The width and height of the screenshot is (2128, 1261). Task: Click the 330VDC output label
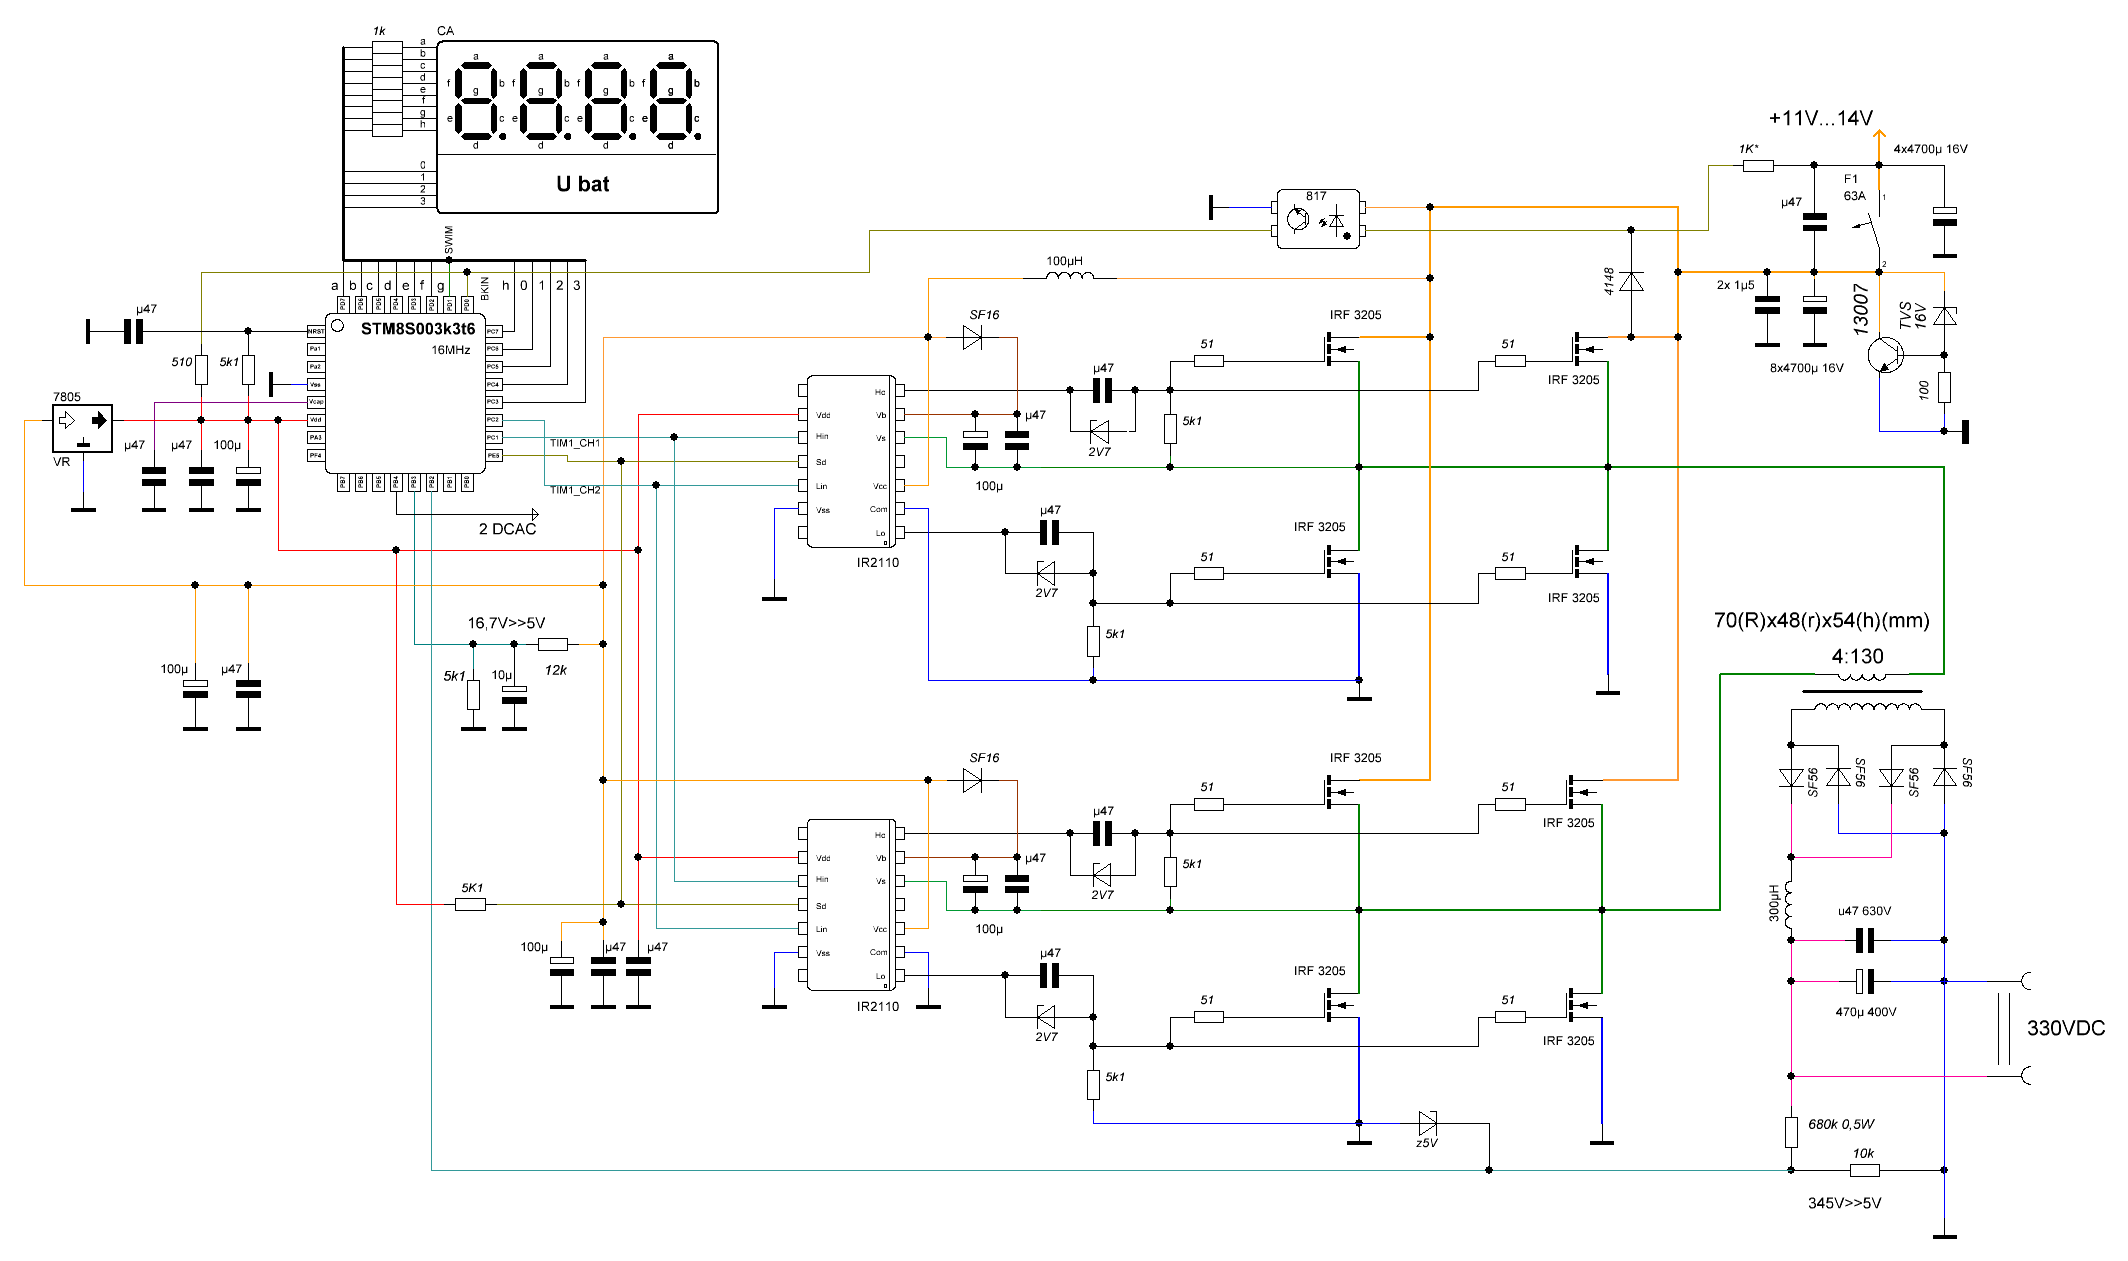[x=2064, y=1028]
